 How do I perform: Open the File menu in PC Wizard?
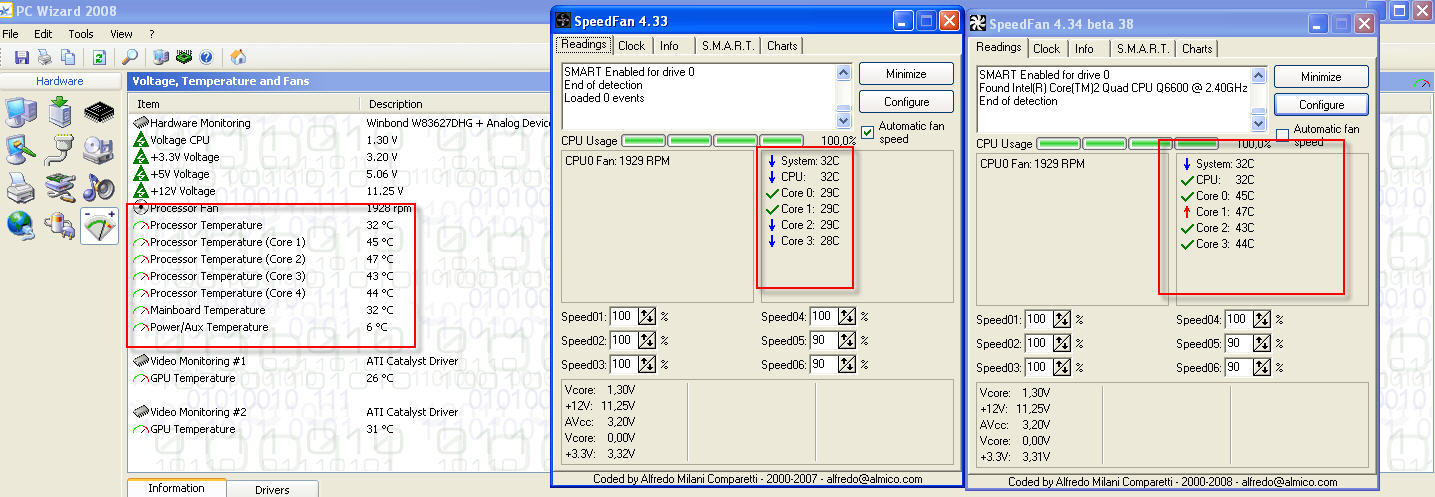click(11, 34)
